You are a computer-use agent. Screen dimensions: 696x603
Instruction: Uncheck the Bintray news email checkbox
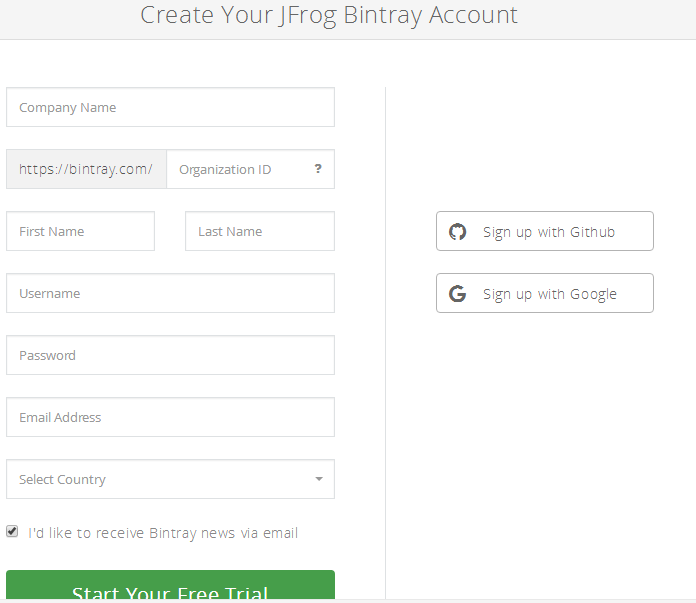[x=12, y=532]
